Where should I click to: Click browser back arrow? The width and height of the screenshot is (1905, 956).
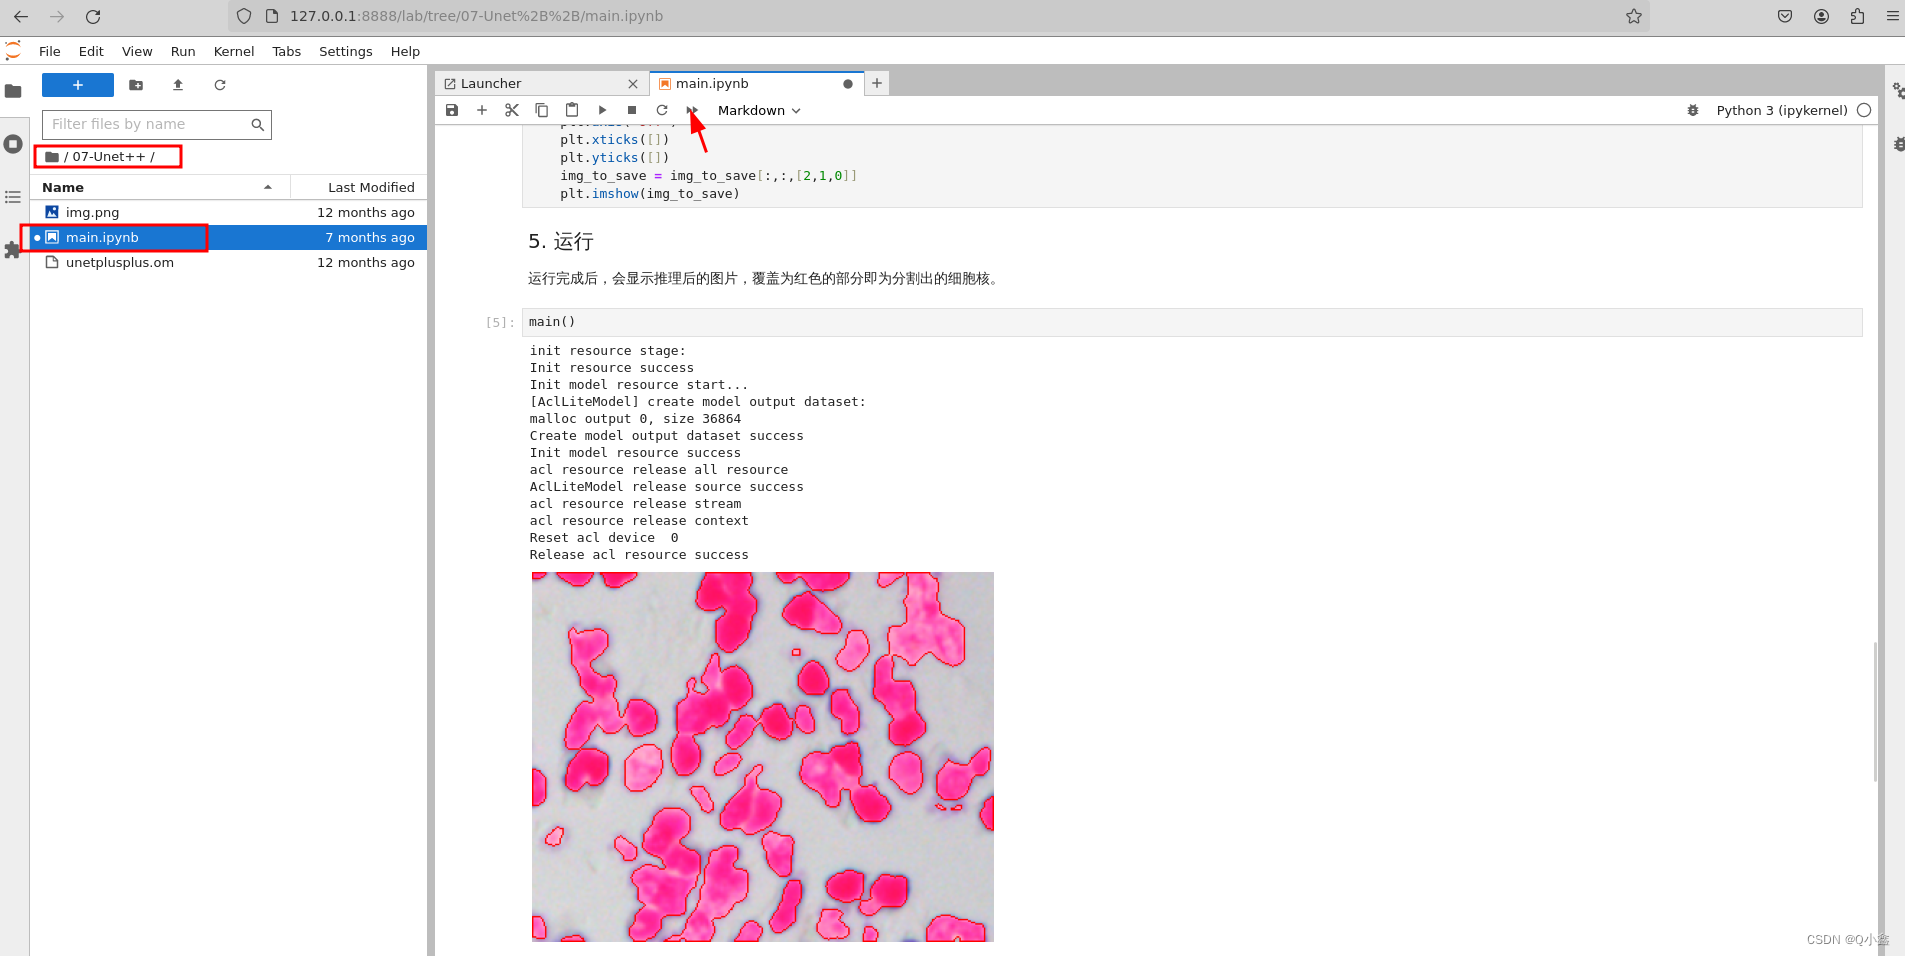[21, 16]
